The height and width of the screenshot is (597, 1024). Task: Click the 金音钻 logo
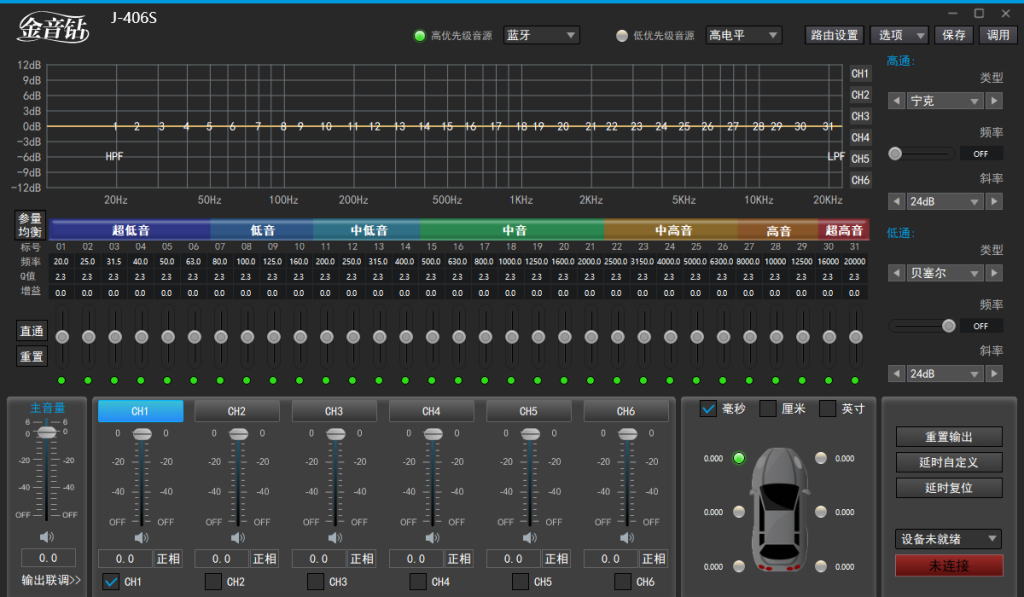point(53,27)
